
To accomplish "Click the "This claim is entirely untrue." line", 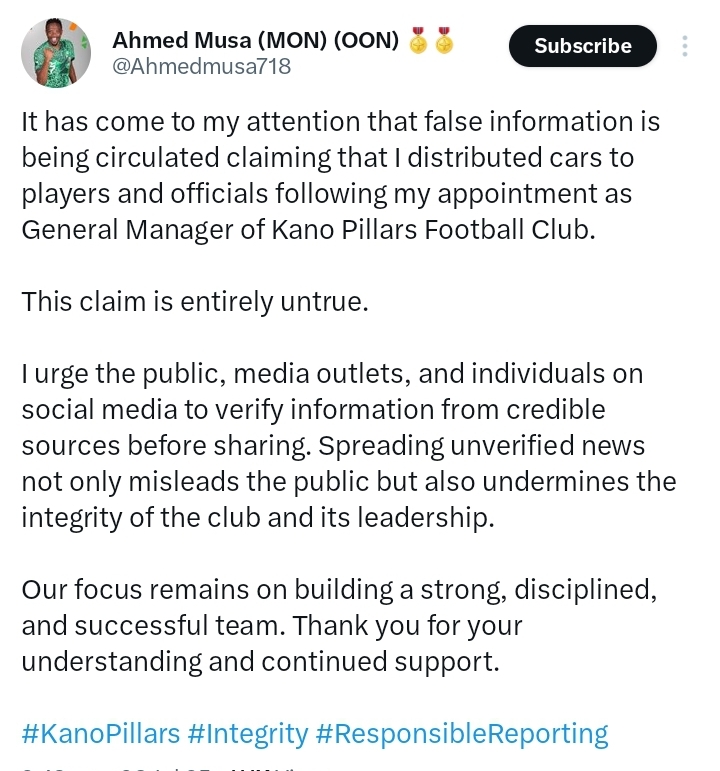I will (195, 301).
